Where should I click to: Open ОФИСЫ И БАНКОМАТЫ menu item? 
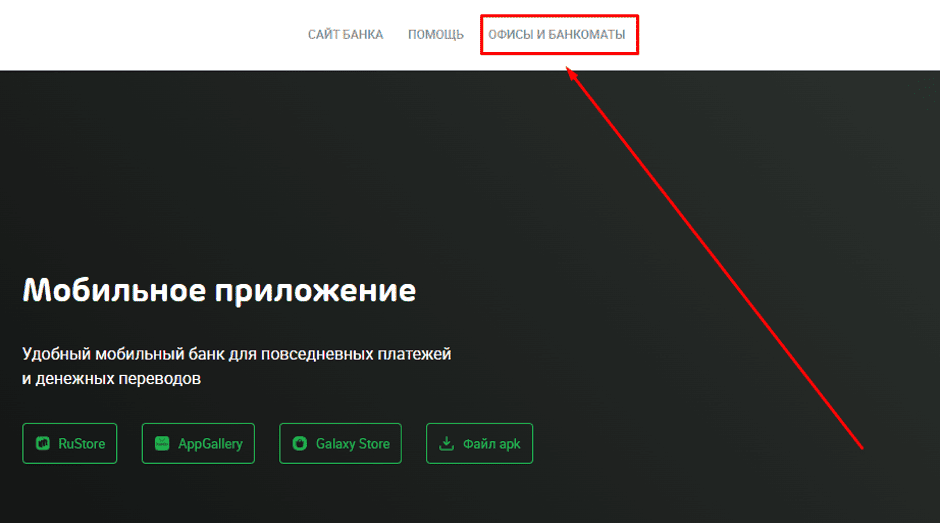(x=556, y=35)
